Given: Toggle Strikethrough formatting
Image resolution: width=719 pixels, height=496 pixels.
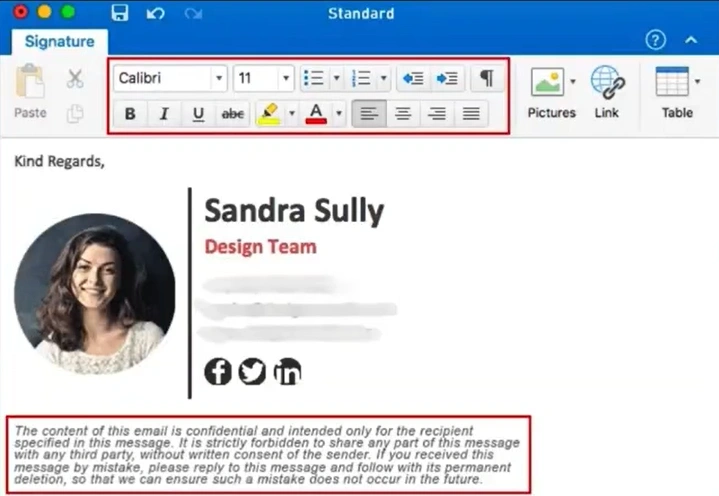Looking at the screenshot, I should 232,113.
